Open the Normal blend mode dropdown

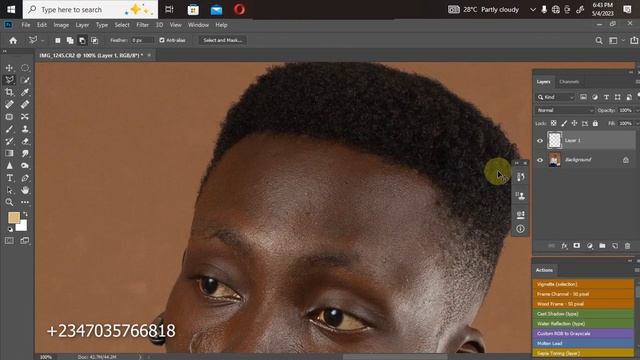click(x=565, y=110)
